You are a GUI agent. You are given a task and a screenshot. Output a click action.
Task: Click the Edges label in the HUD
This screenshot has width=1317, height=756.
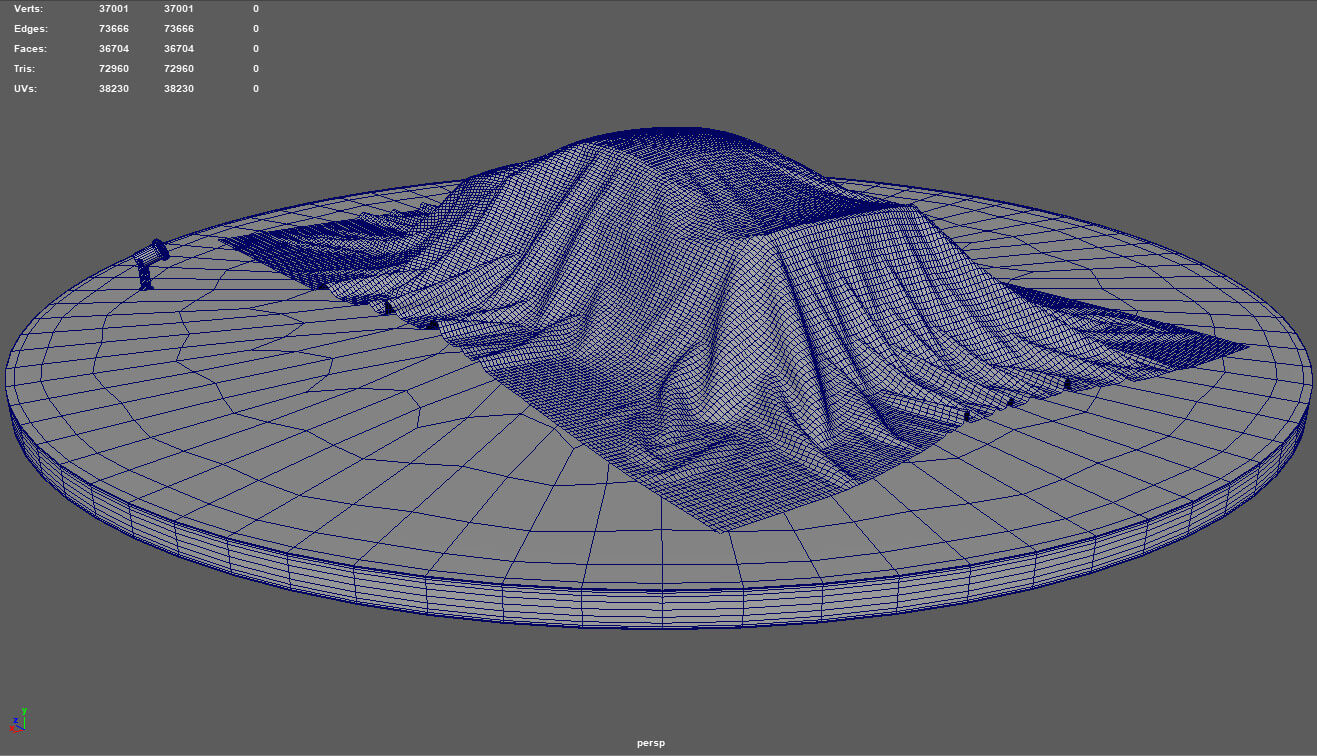click(x=30, y=29)
